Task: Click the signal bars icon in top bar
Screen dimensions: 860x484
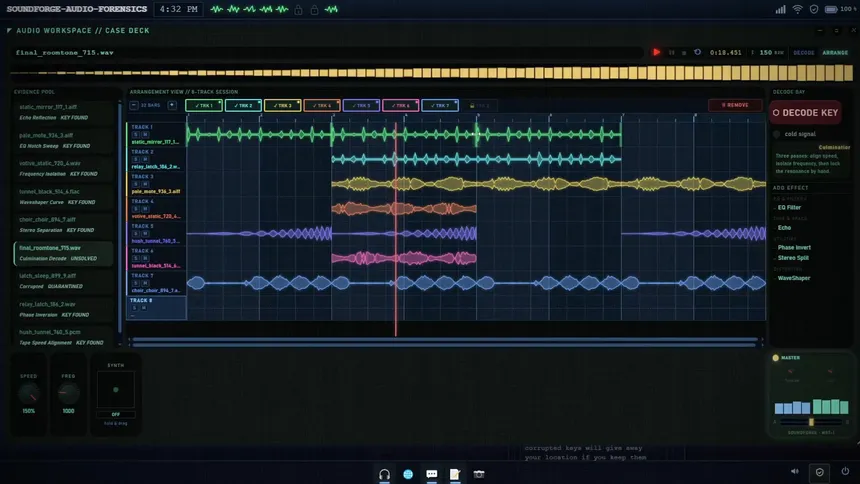Action: [x=780, y=9]
